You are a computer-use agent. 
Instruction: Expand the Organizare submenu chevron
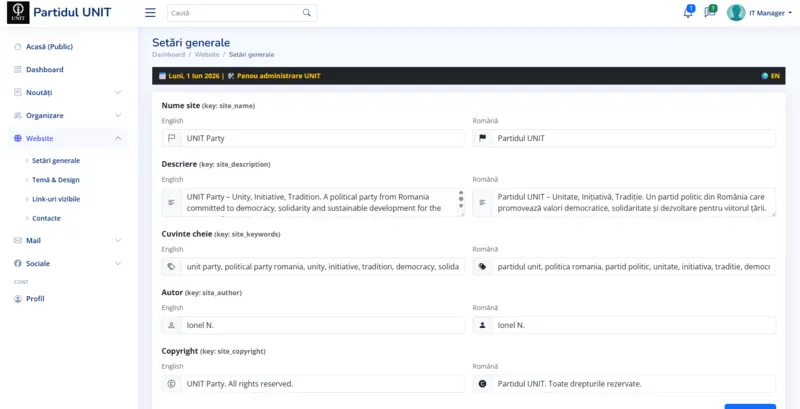pos(118,115)
